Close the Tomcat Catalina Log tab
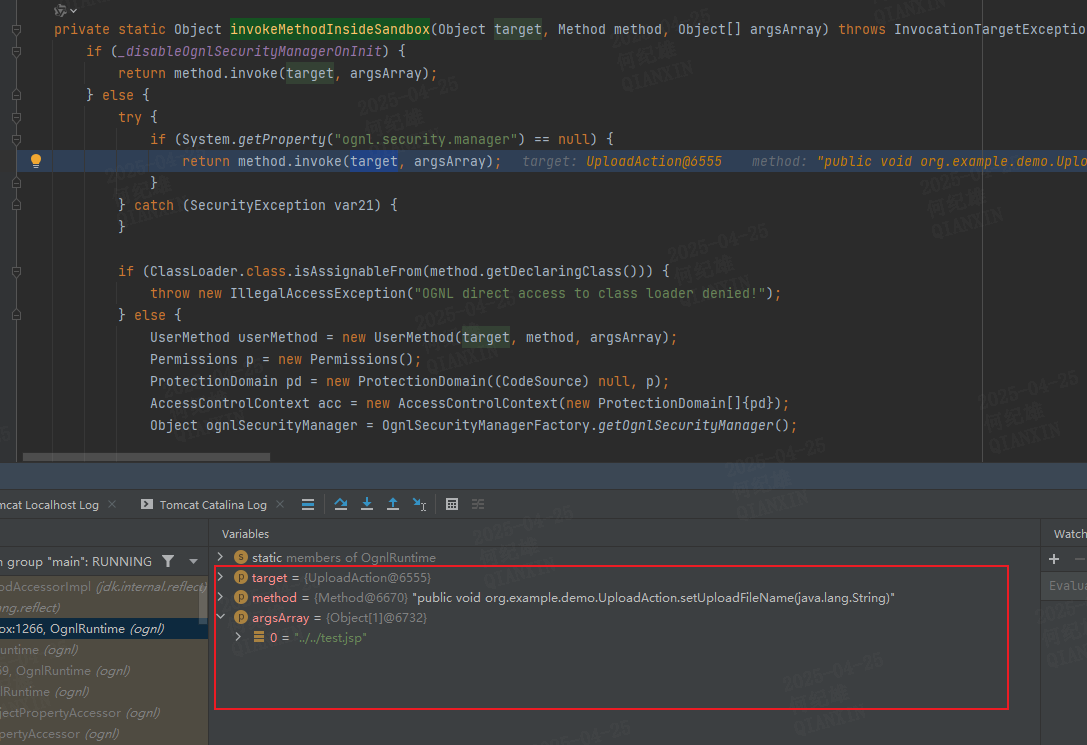1087x745 pixels. tap(280, 505)
